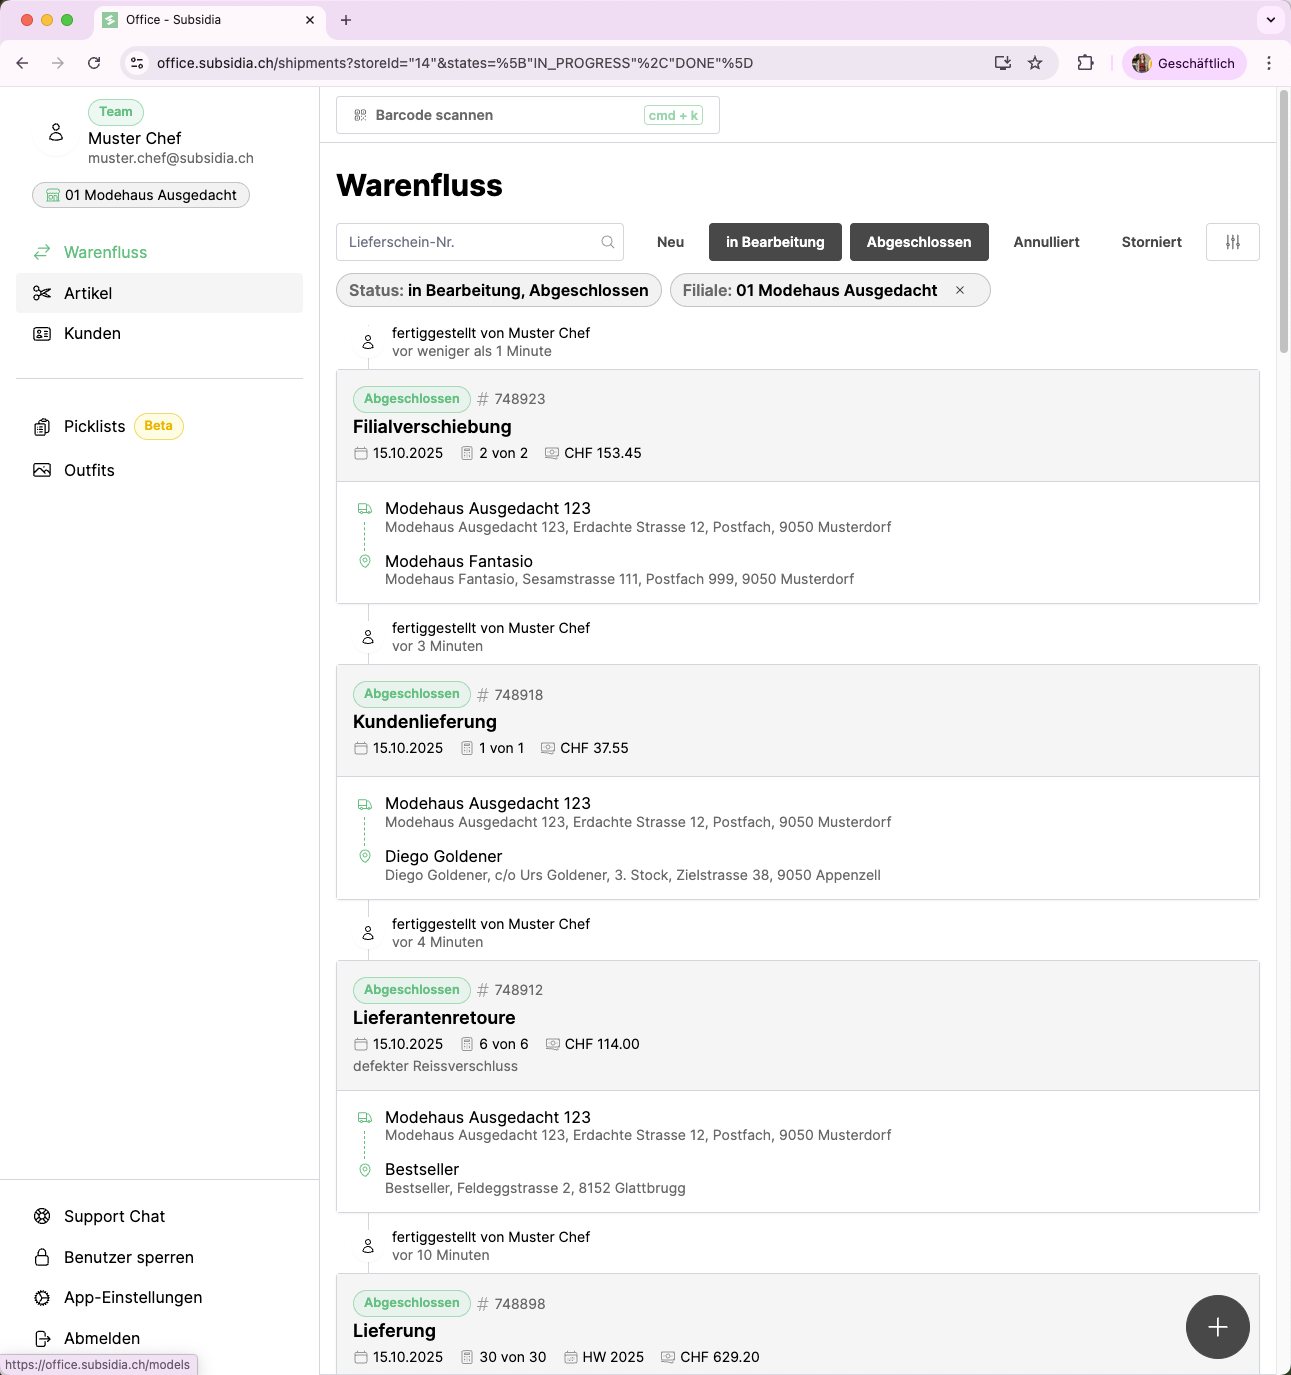Click the search magnifier in Lieferschein field
This screenshot has width=1291, height=1375.
click(x=607, y=242)
